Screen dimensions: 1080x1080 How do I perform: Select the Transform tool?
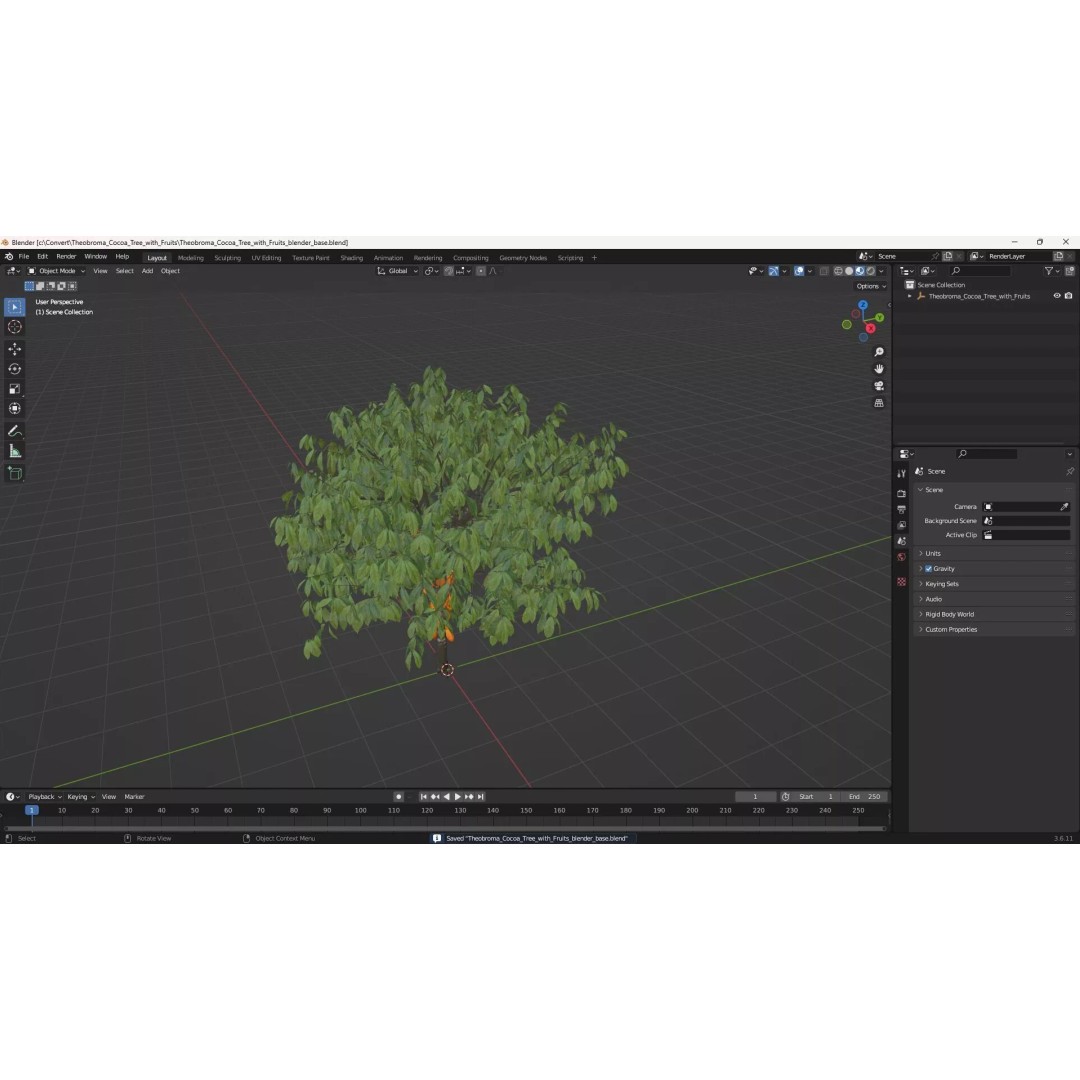14,409
